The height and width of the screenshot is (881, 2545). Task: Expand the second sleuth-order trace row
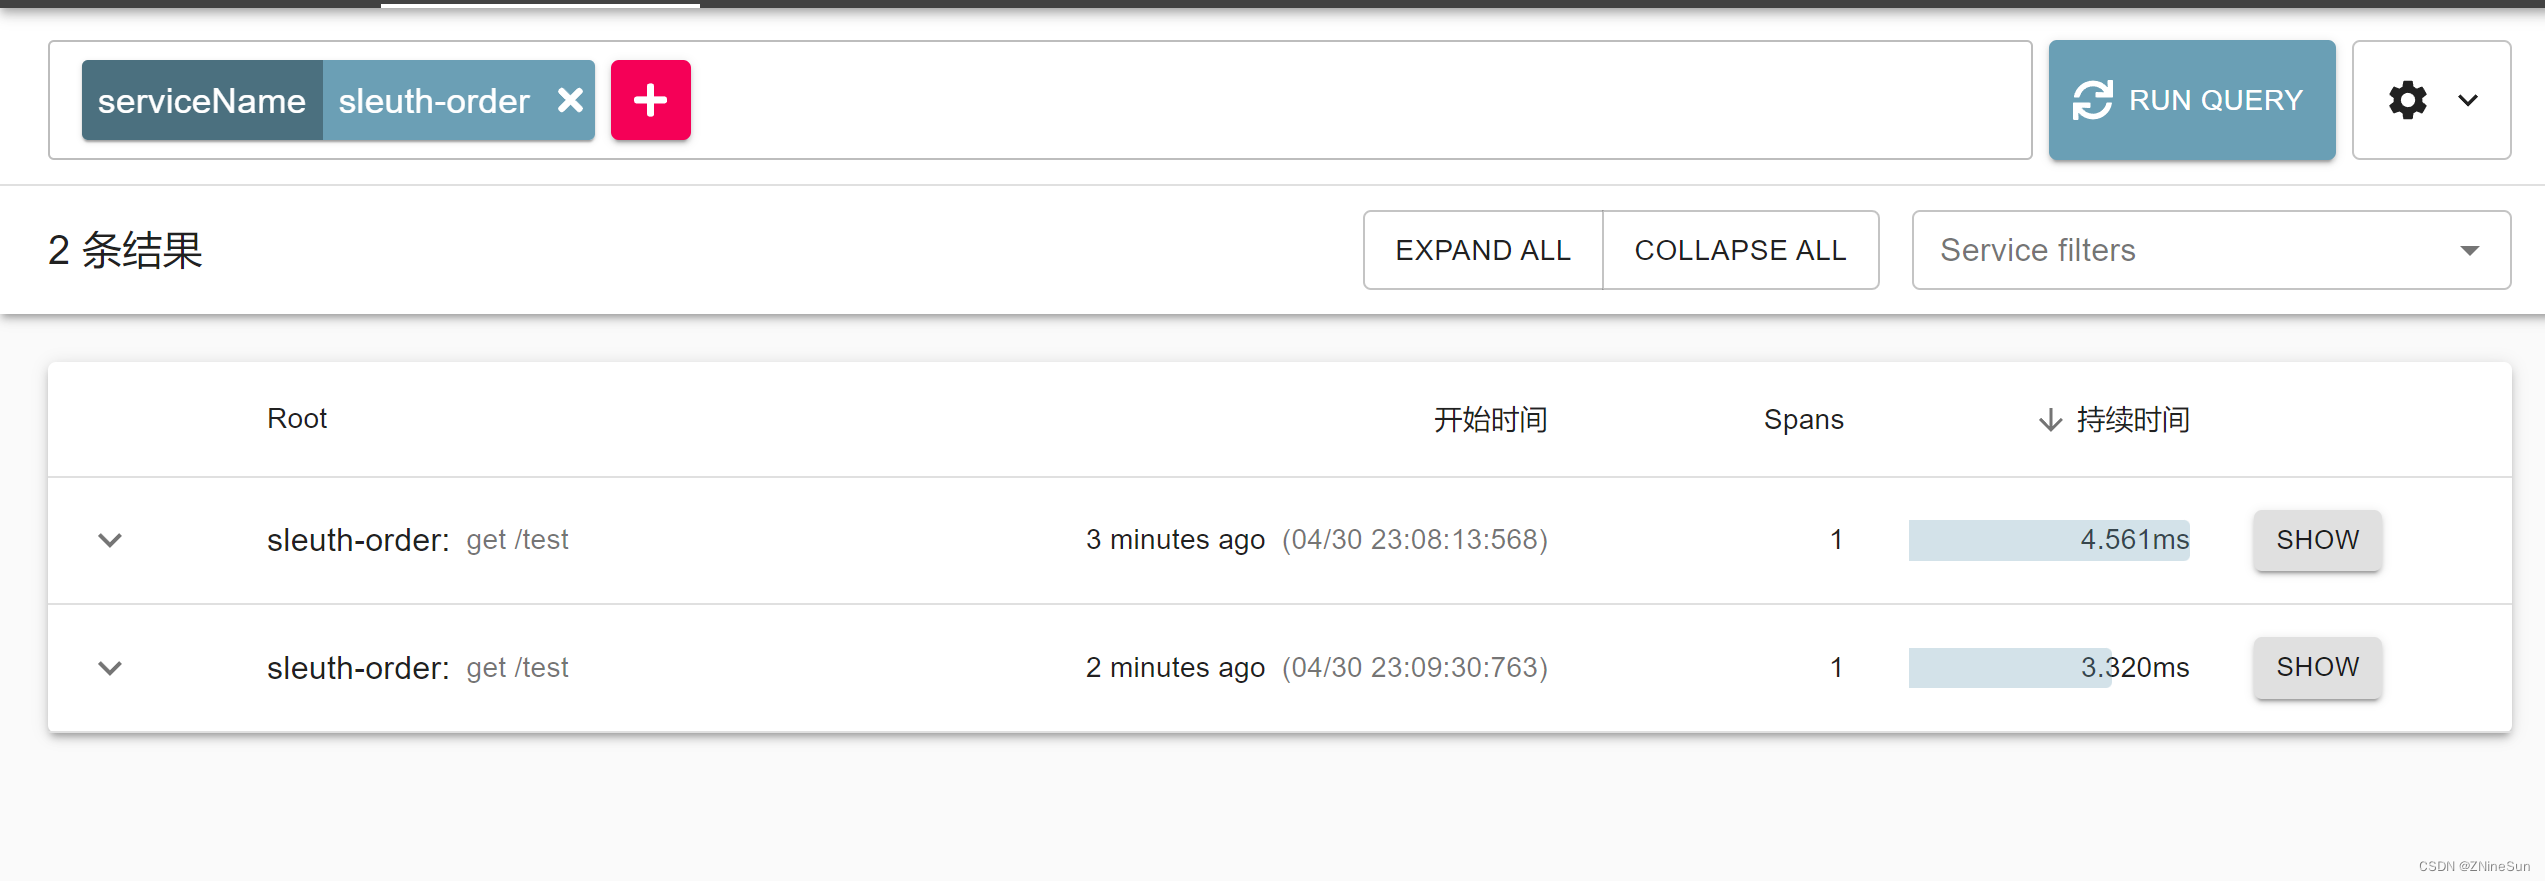click(x=109, y=668)
